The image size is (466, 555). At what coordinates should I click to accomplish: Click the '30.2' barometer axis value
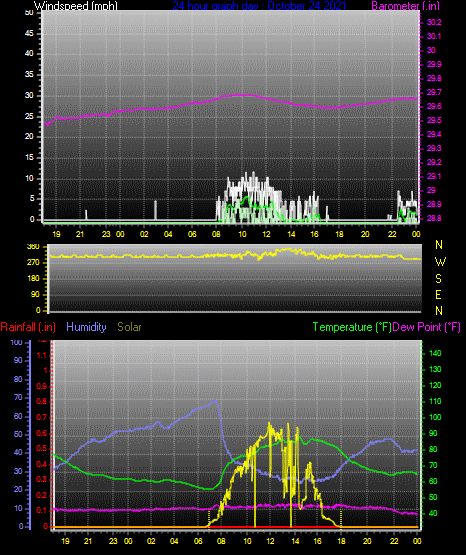pyautogui.click(x=434, y=22)
